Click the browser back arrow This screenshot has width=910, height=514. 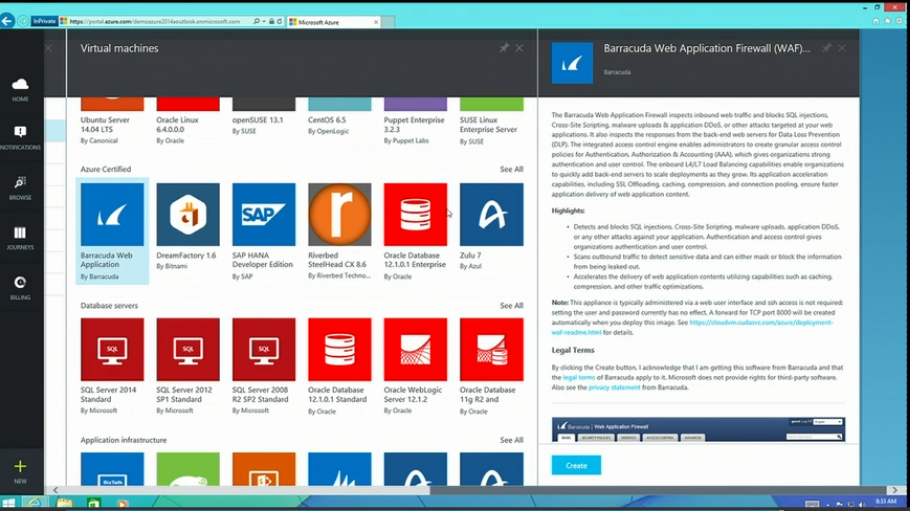7,21
